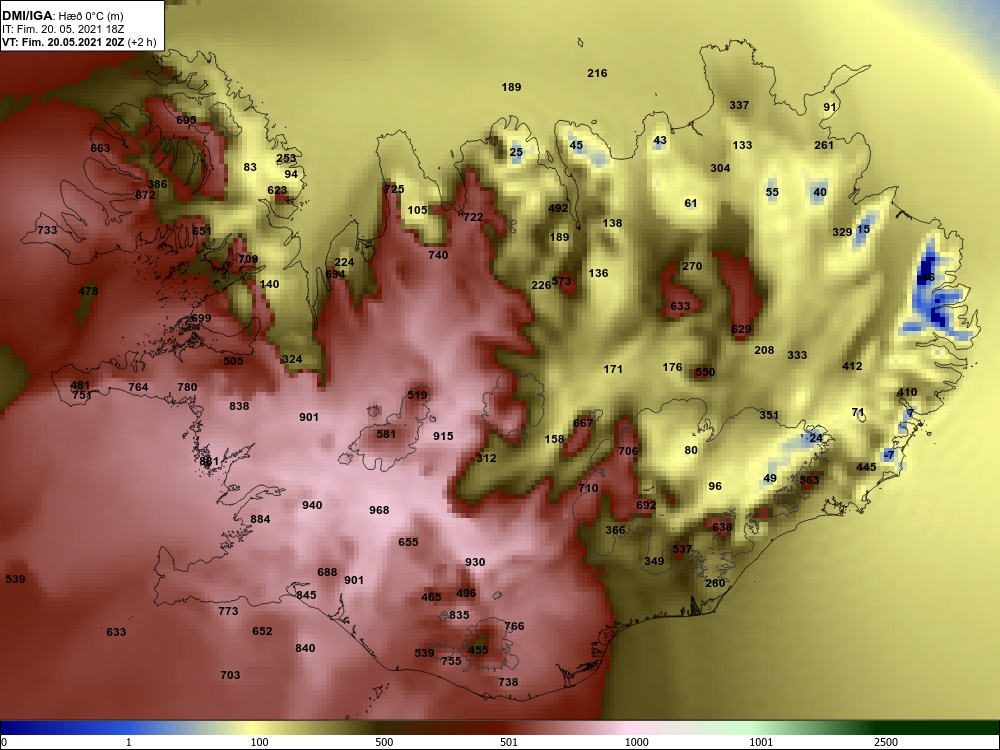The width and height of the screenshot is (1000, 750).
Task: Click the dark blue start of the color scale
Action: (x=8, y=728)
